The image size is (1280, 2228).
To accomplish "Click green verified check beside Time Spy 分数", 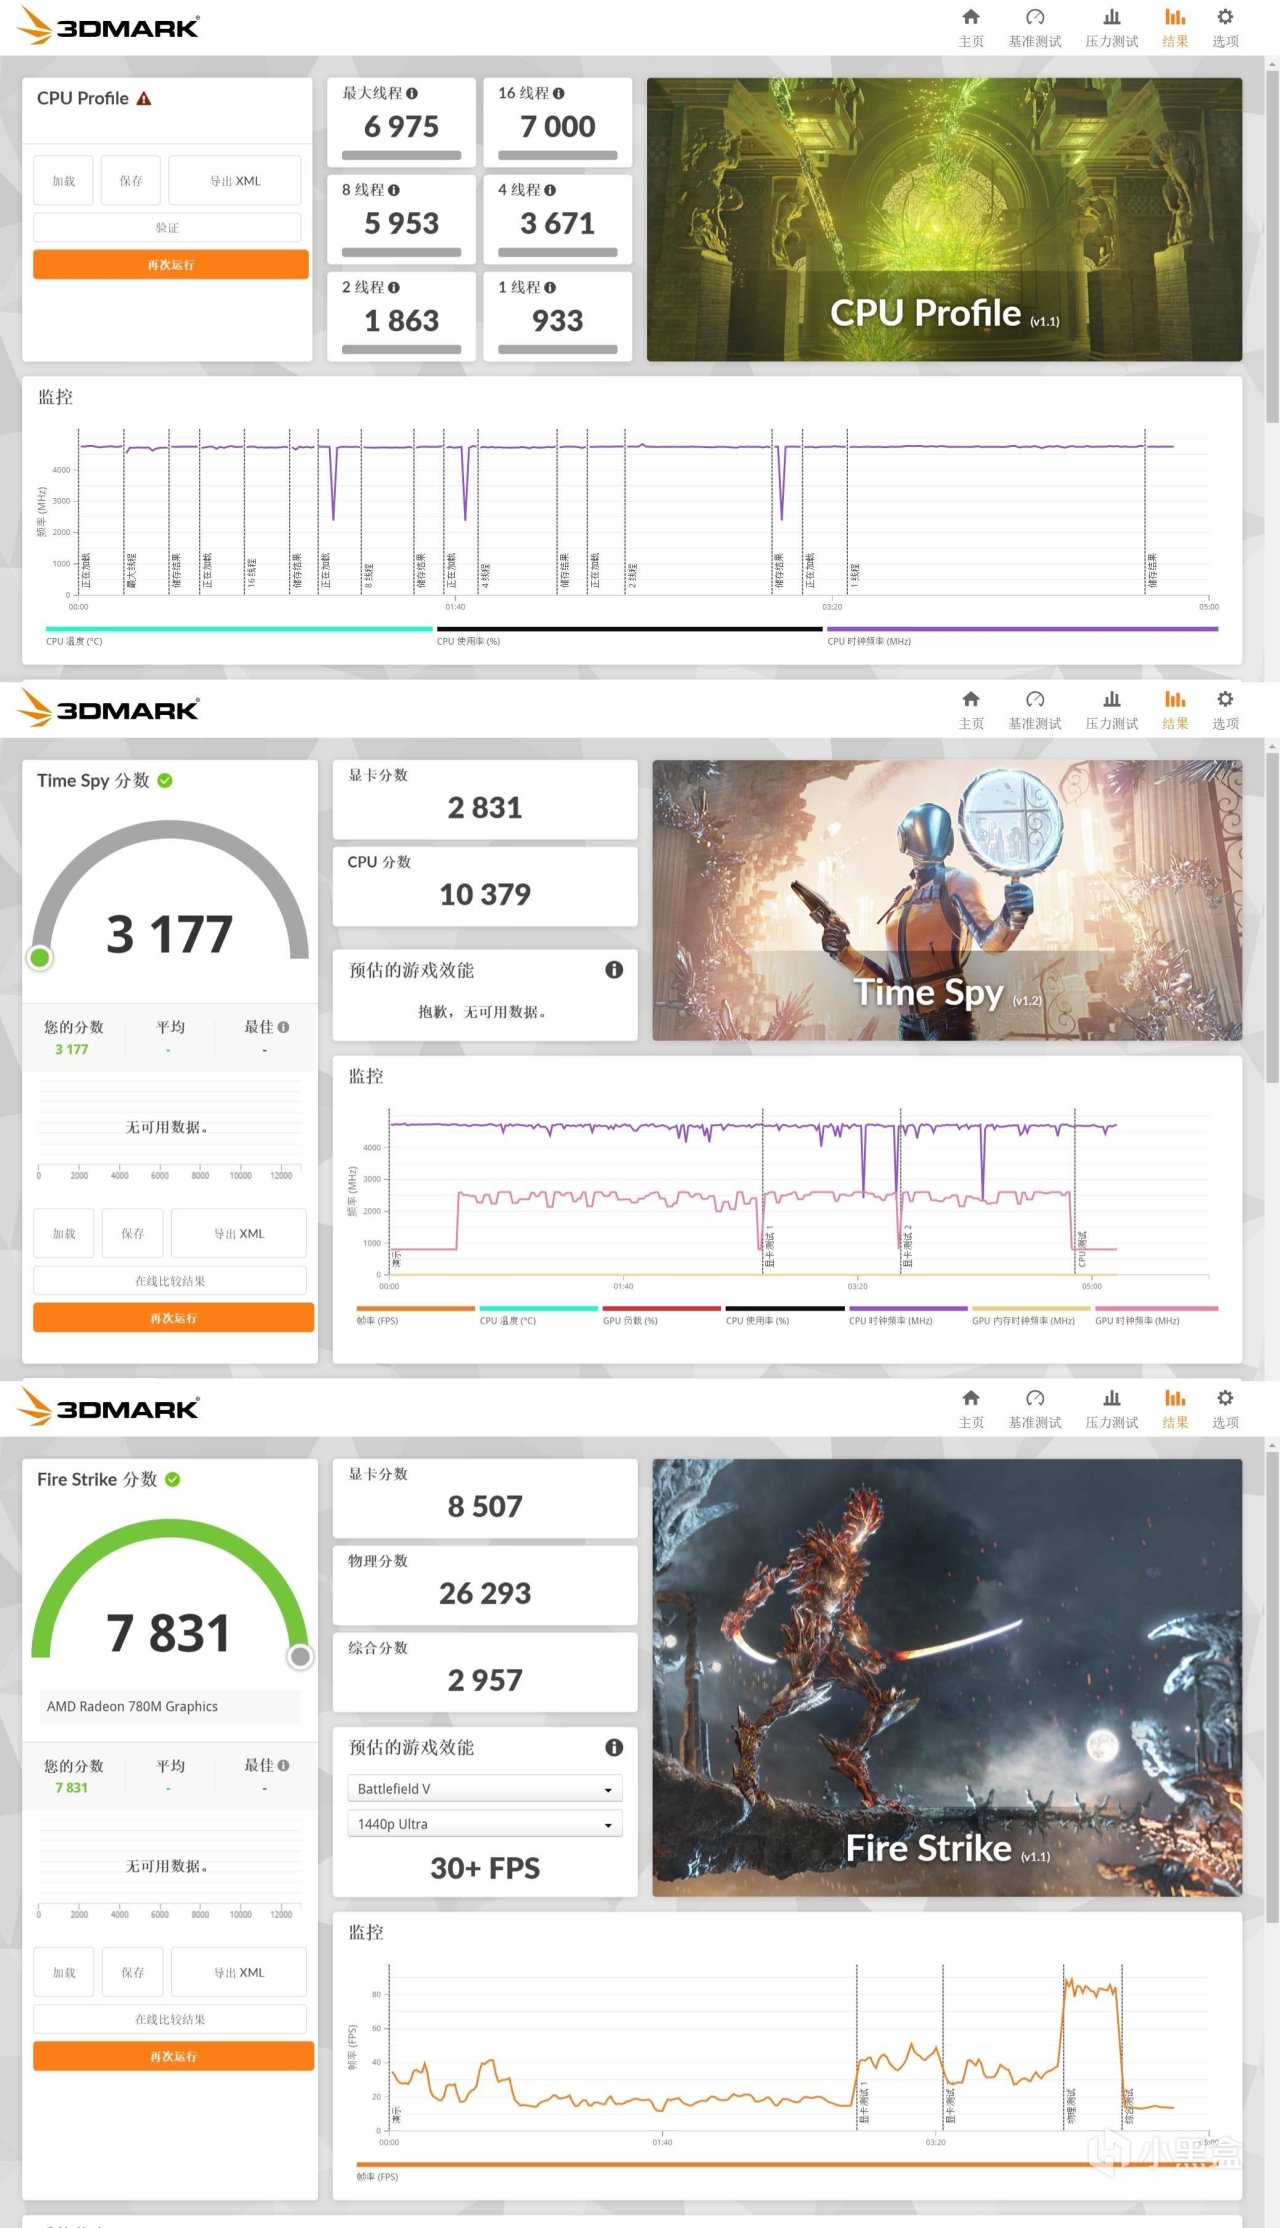I will point(165,780).
